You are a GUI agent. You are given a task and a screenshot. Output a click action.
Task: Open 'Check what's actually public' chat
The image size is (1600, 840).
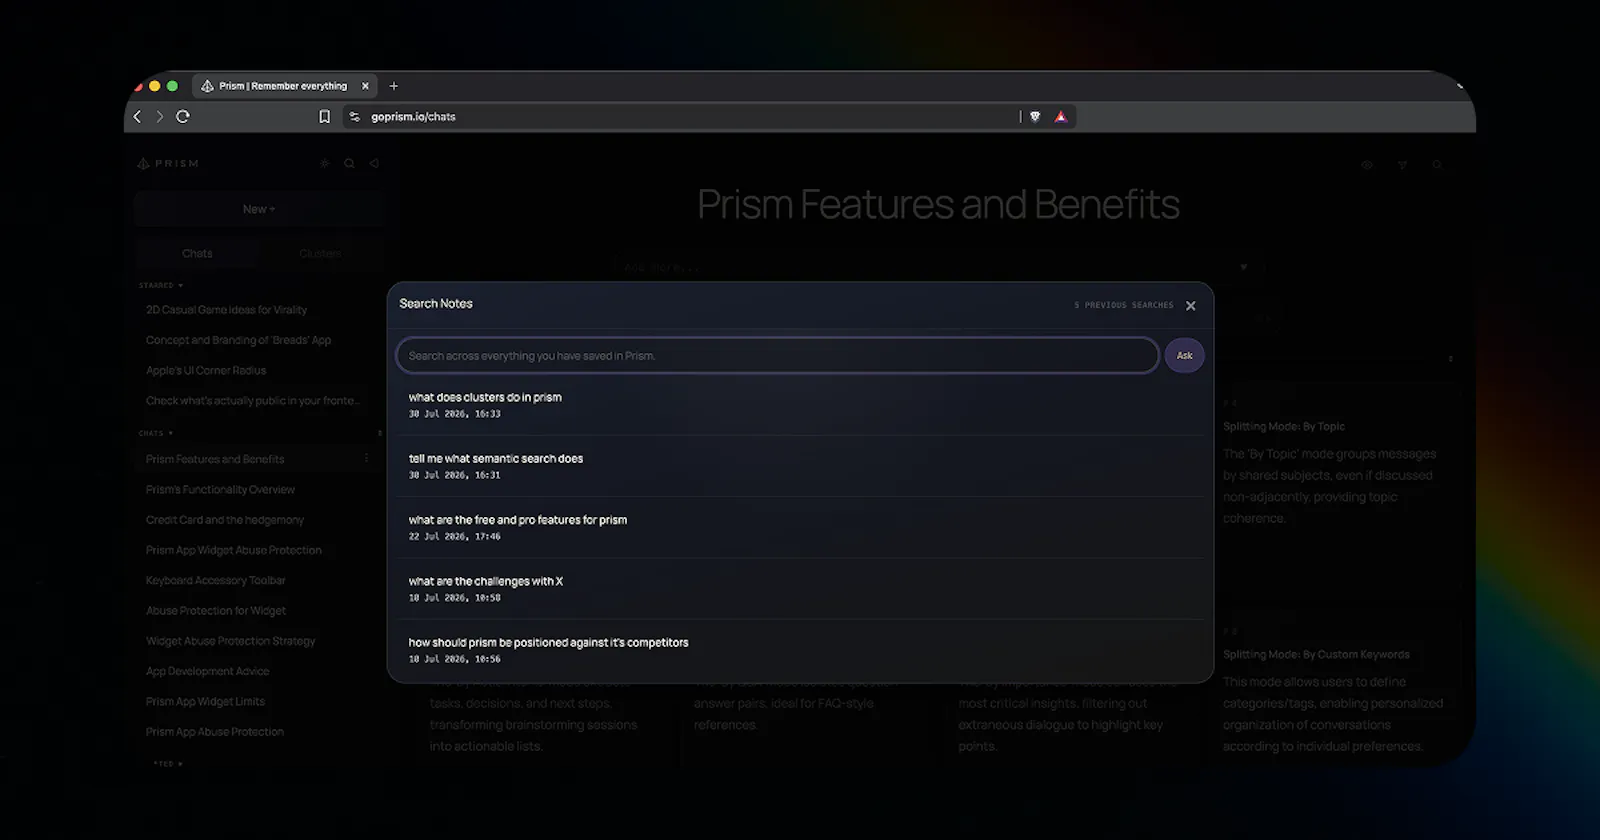point(252,401)
